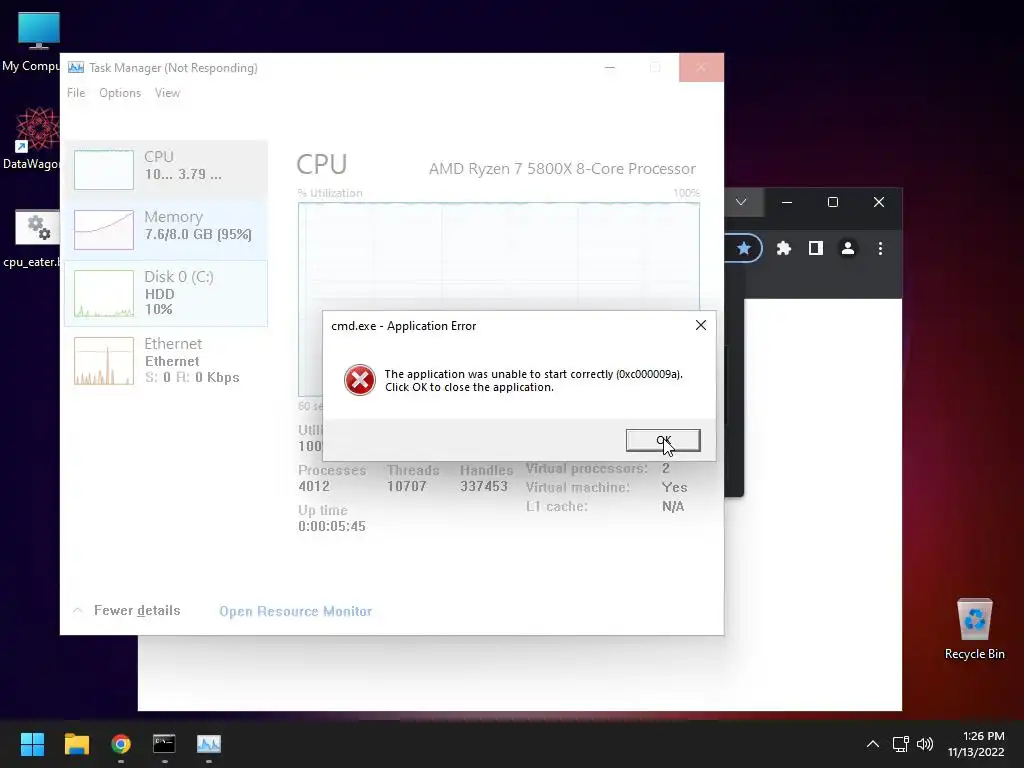Click the volume speaker tray icon
Image resolution: width=1024 pixels, height=768 pixels.
click(x=925, y=744)
